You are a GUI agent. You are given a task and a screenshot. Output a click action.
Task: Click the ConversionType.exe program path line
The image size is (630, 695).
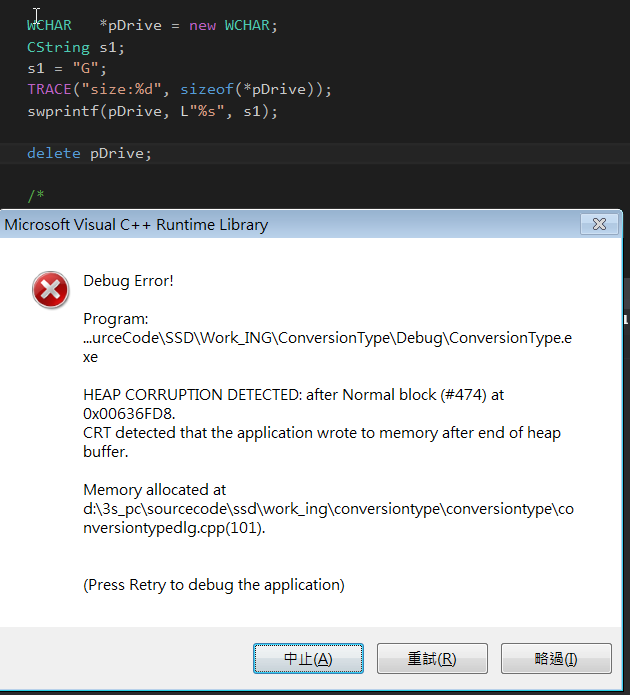(x=327, y=347)
